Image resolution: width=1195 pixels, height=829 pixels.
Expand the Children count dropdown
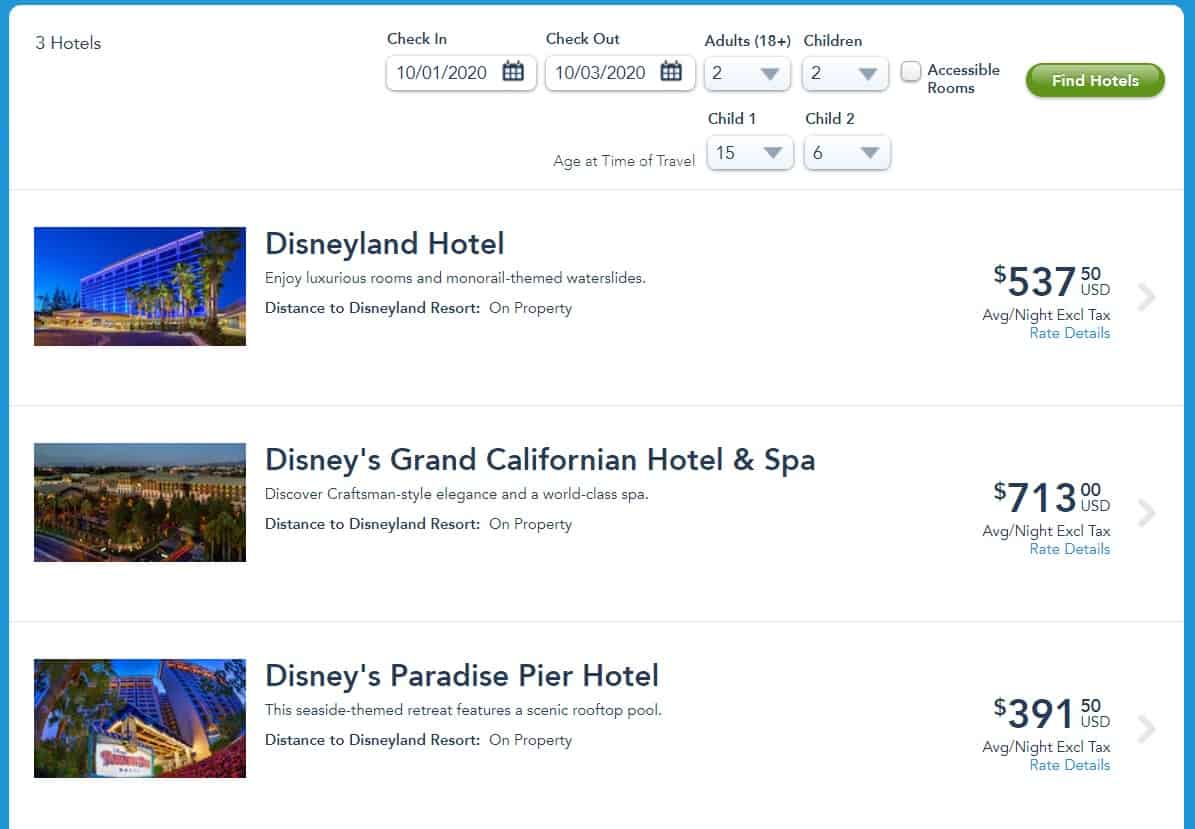[845, 73]
